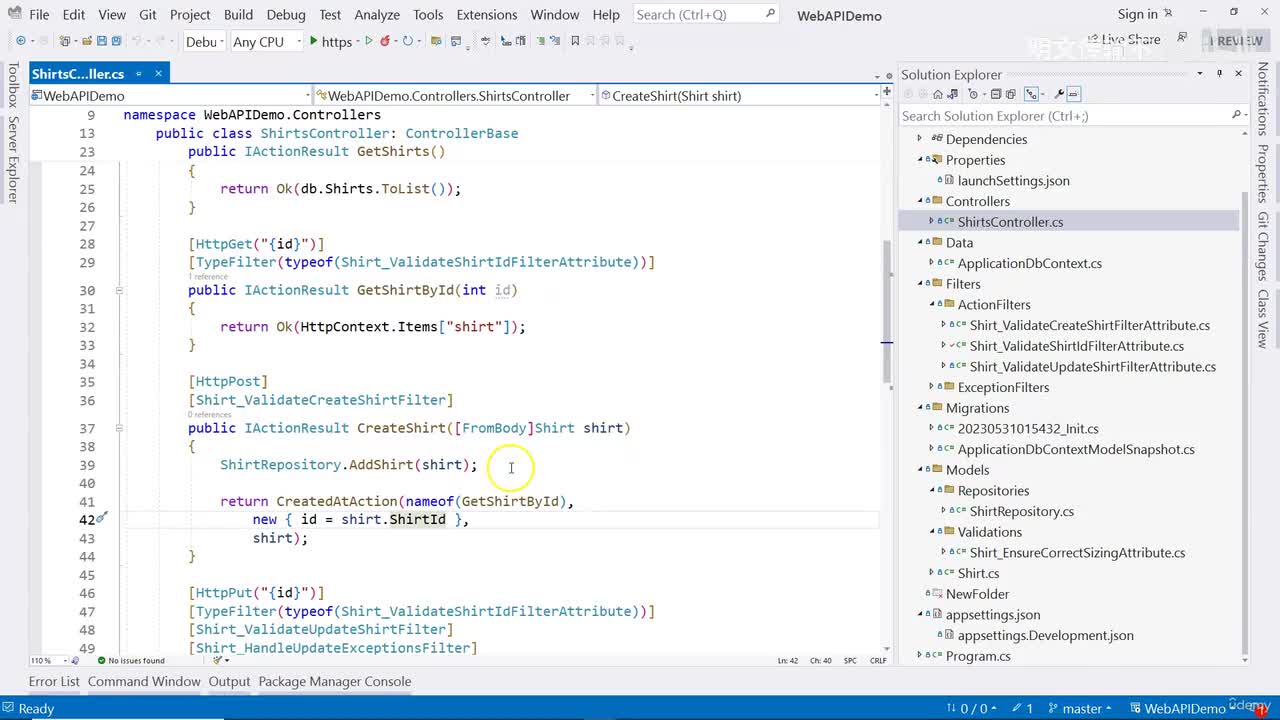Start without debugging using the outlined play icon
The image size is (1280, 720).
(x=369, y=41)
